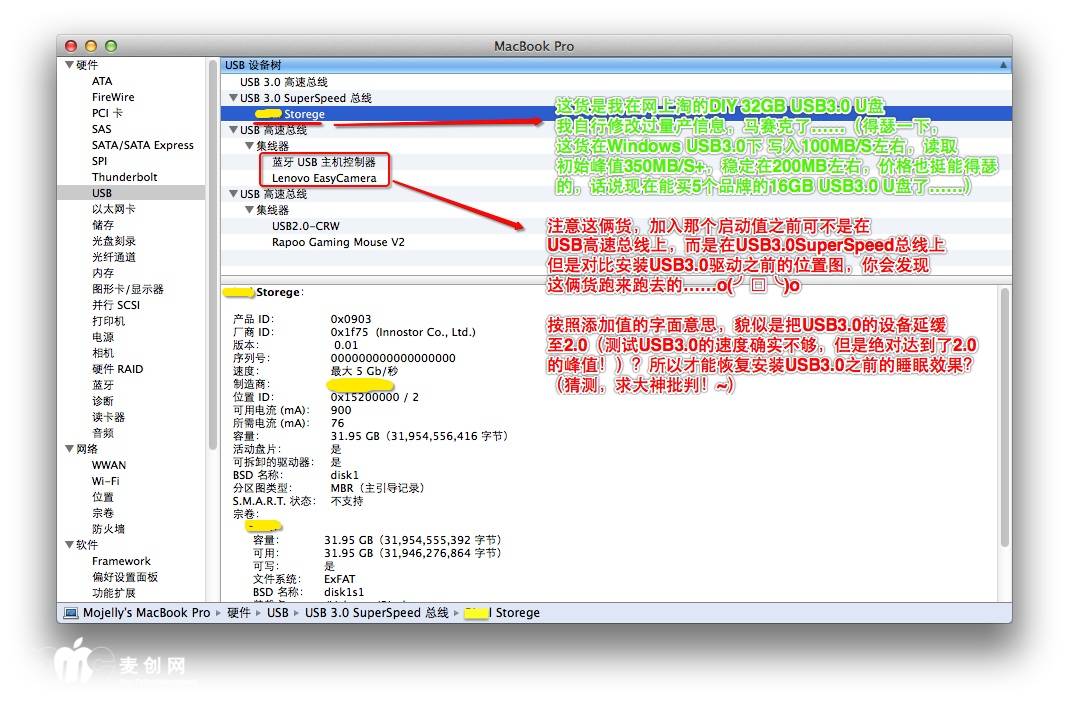Open SATA/SATA Express sidebar entry
Image resolution: width=1069 pixels, height=702 pixels.
(142, 145)
